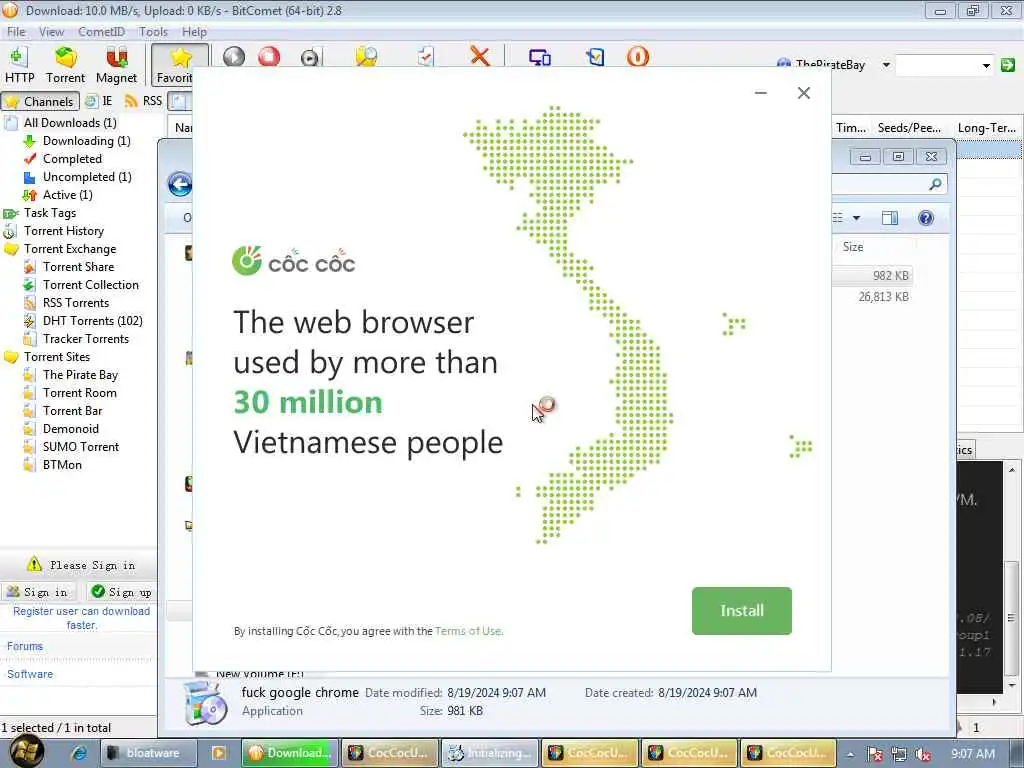Open The Pirate Bay site entry
This screenshot has width=1024, height=768.
80,375
